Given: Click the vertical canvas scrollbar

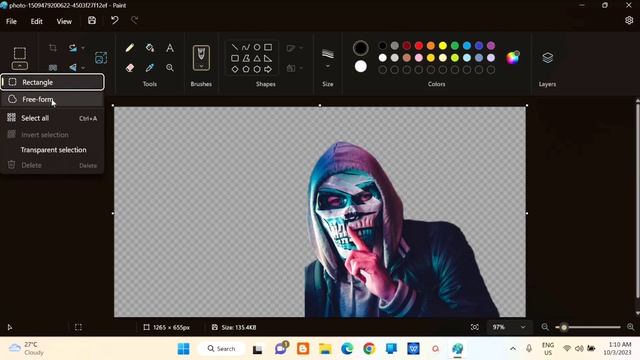Looking at the screenshot, I should tap(638, 200).
